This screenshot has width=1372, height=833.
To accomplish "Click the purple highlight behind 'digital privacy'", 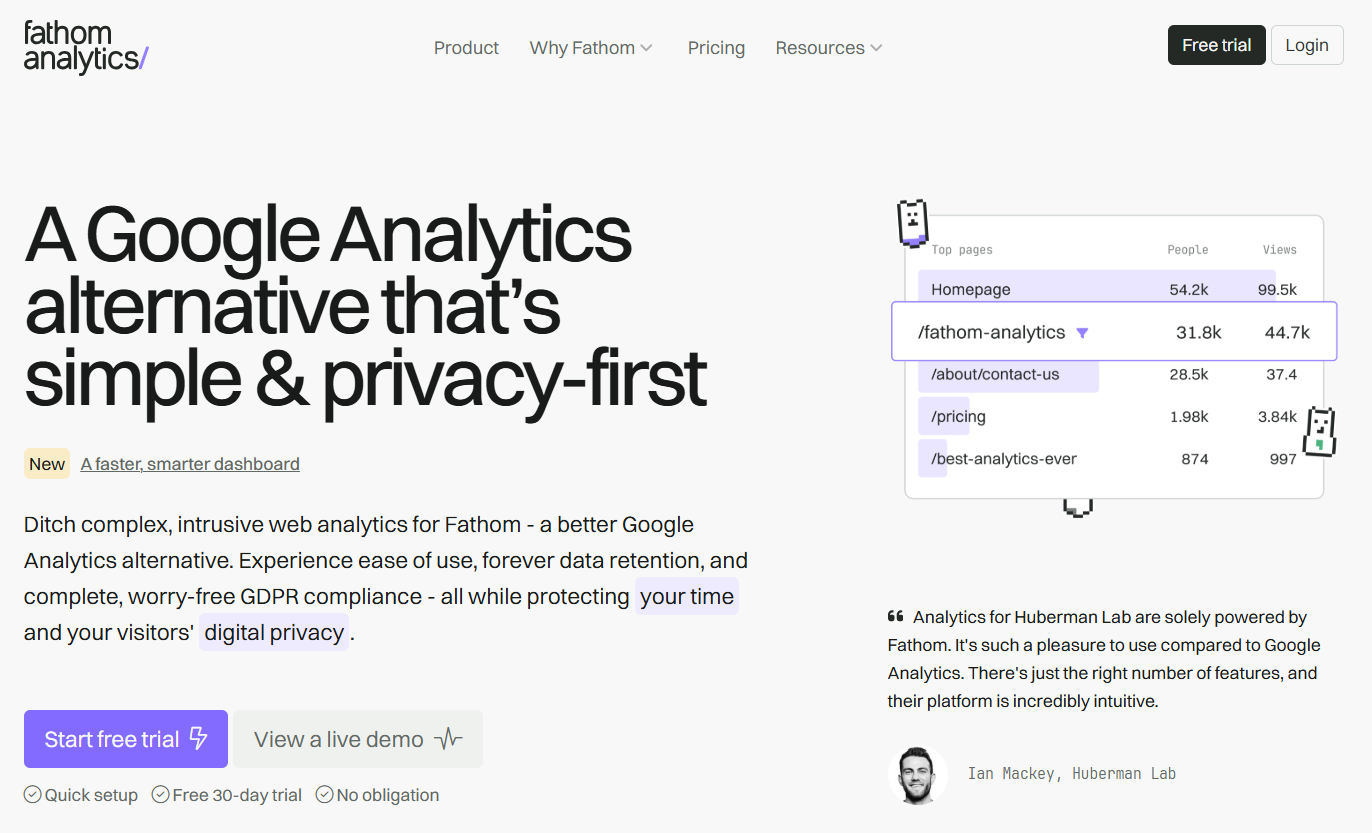I will point(274,632).
